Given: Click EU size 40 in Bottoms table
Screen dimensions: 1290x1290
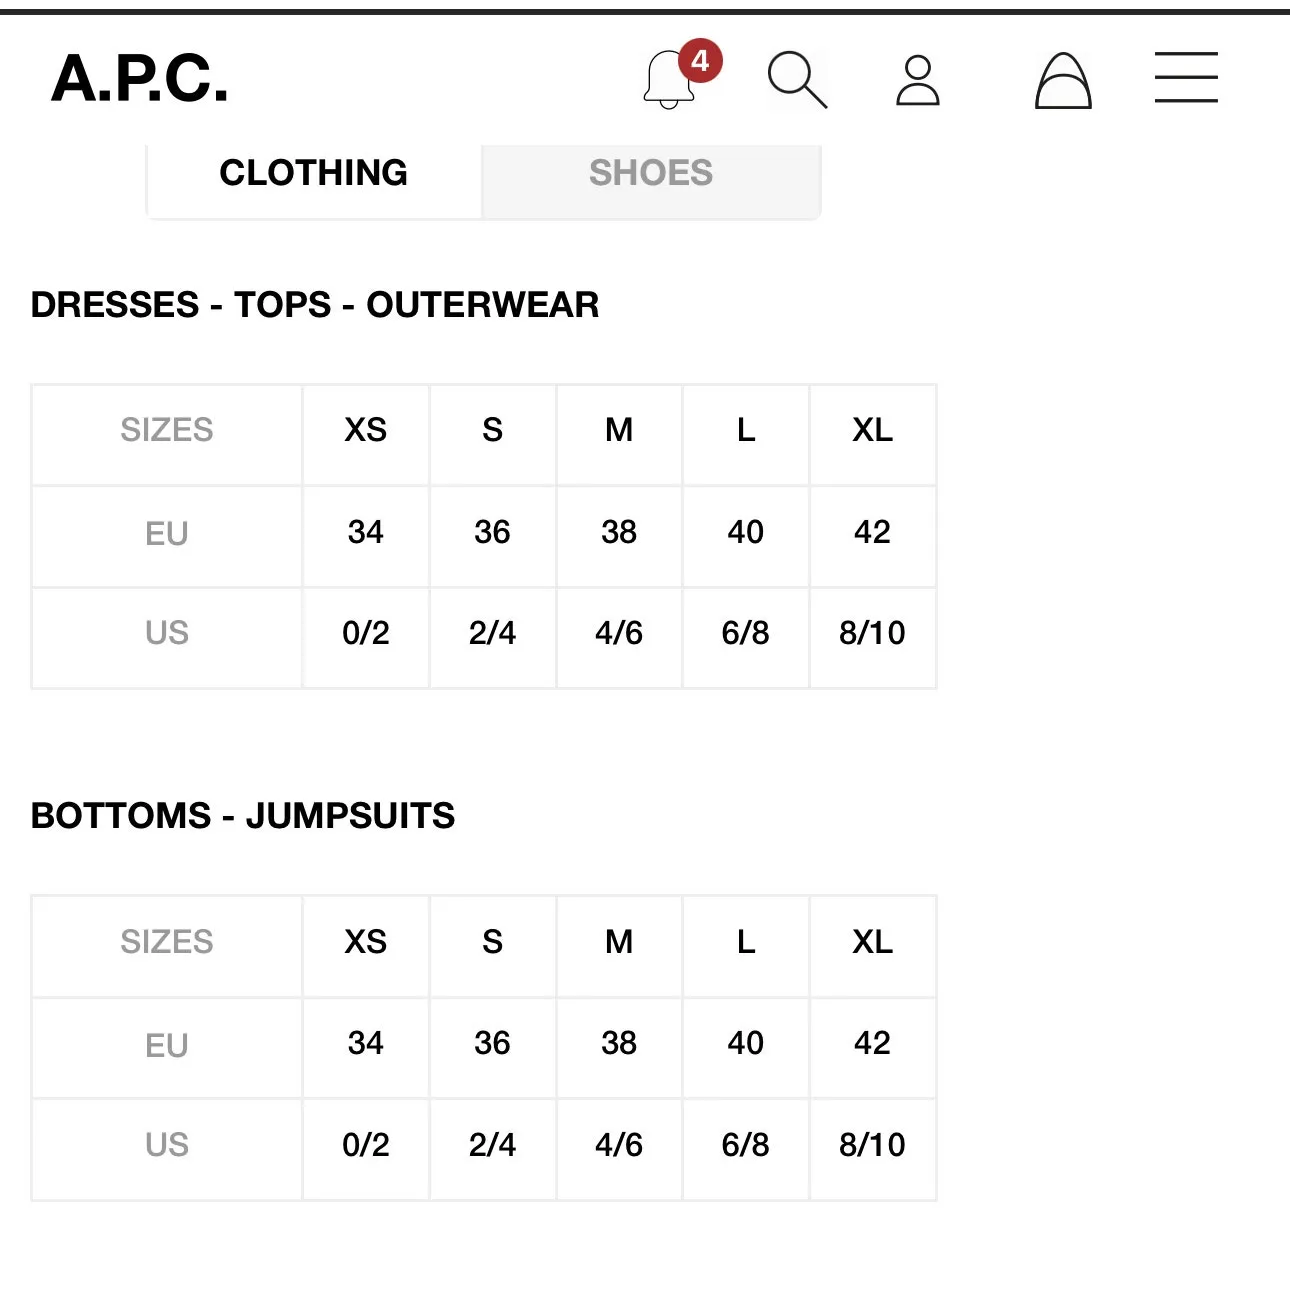Looking at the screenshot, I should [x=746, y=1043].
